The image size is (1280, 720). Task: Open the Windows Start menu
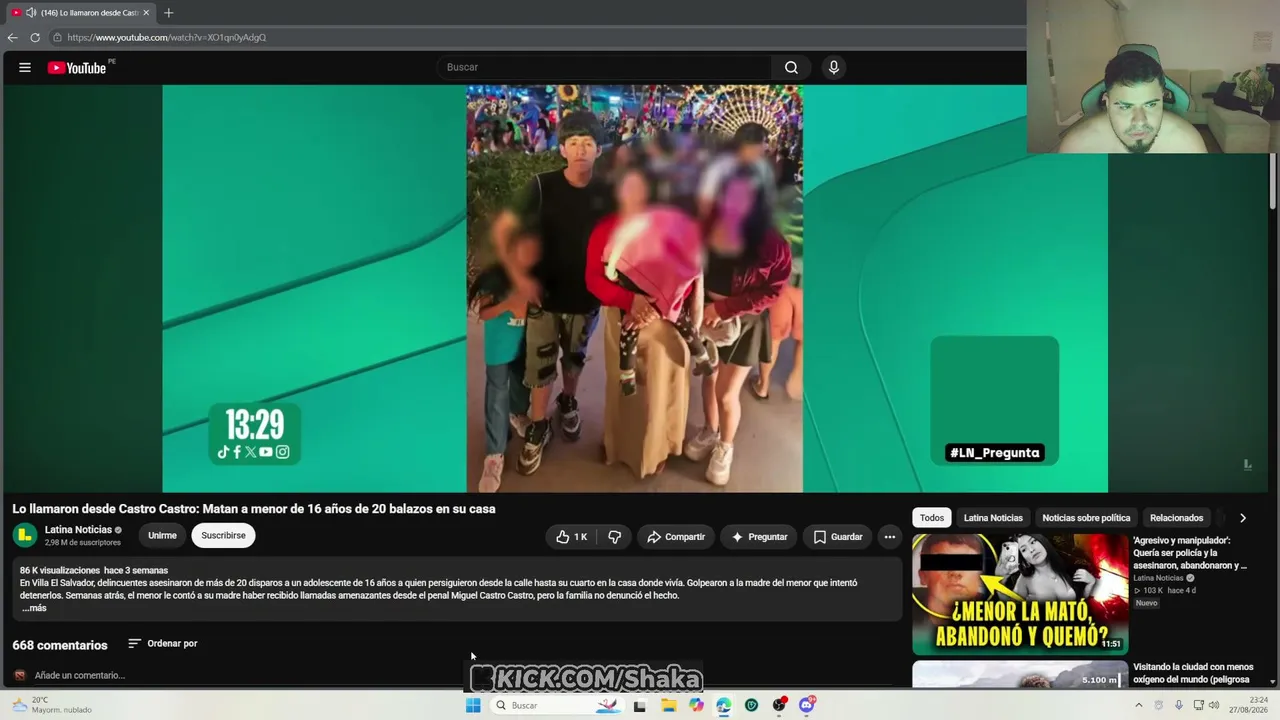point(473,705)
